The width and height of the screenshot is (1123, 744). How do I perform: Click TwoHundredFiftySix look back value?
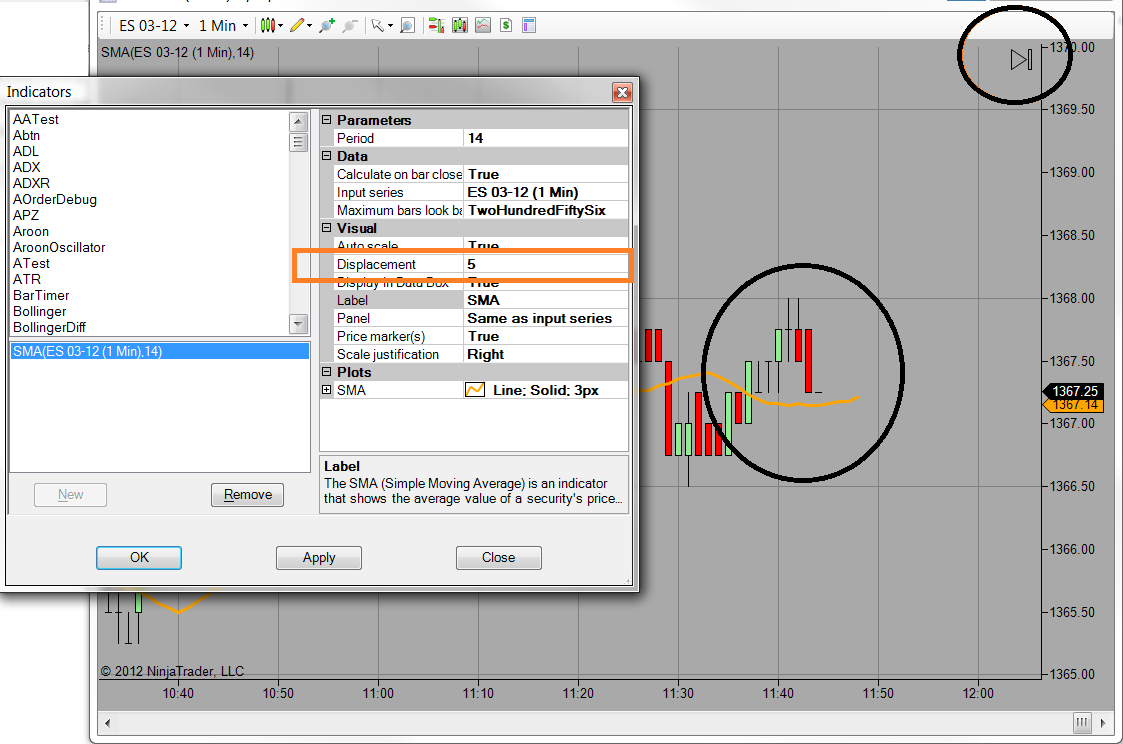click(546, 210)
